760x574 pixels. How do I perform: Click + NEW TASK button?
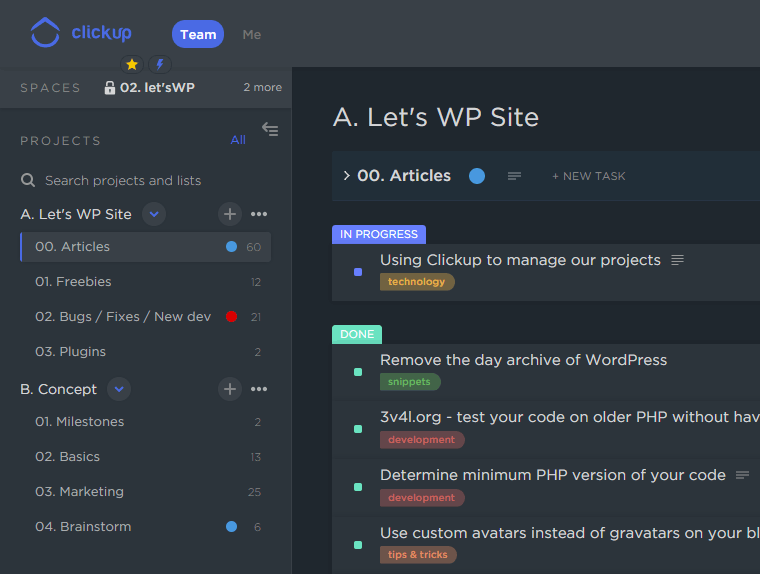(x=588, y=176)
